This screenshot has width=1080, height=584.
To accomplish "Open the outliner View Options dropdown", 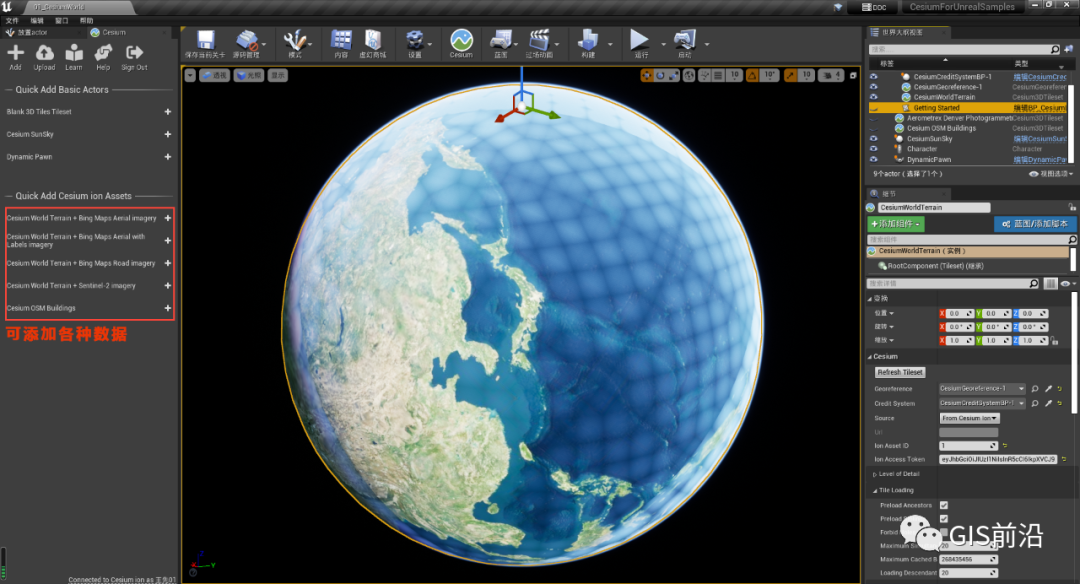I will pos(1051,174).
